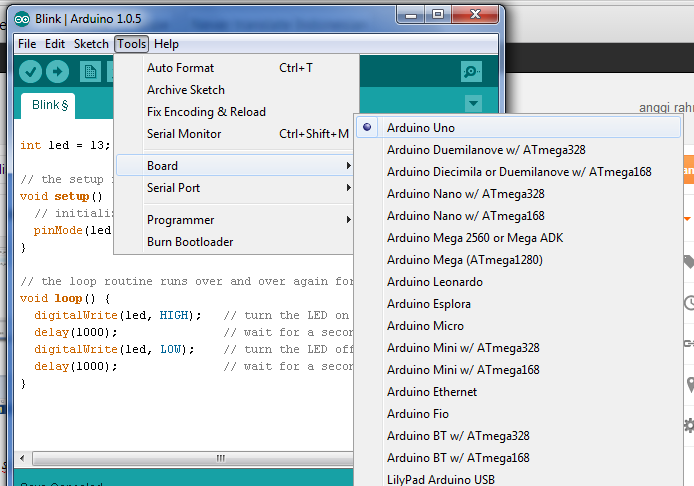Open tab menu dropdown arrow
This screenshot has width=694, height=486.
(x=473, y=104)
